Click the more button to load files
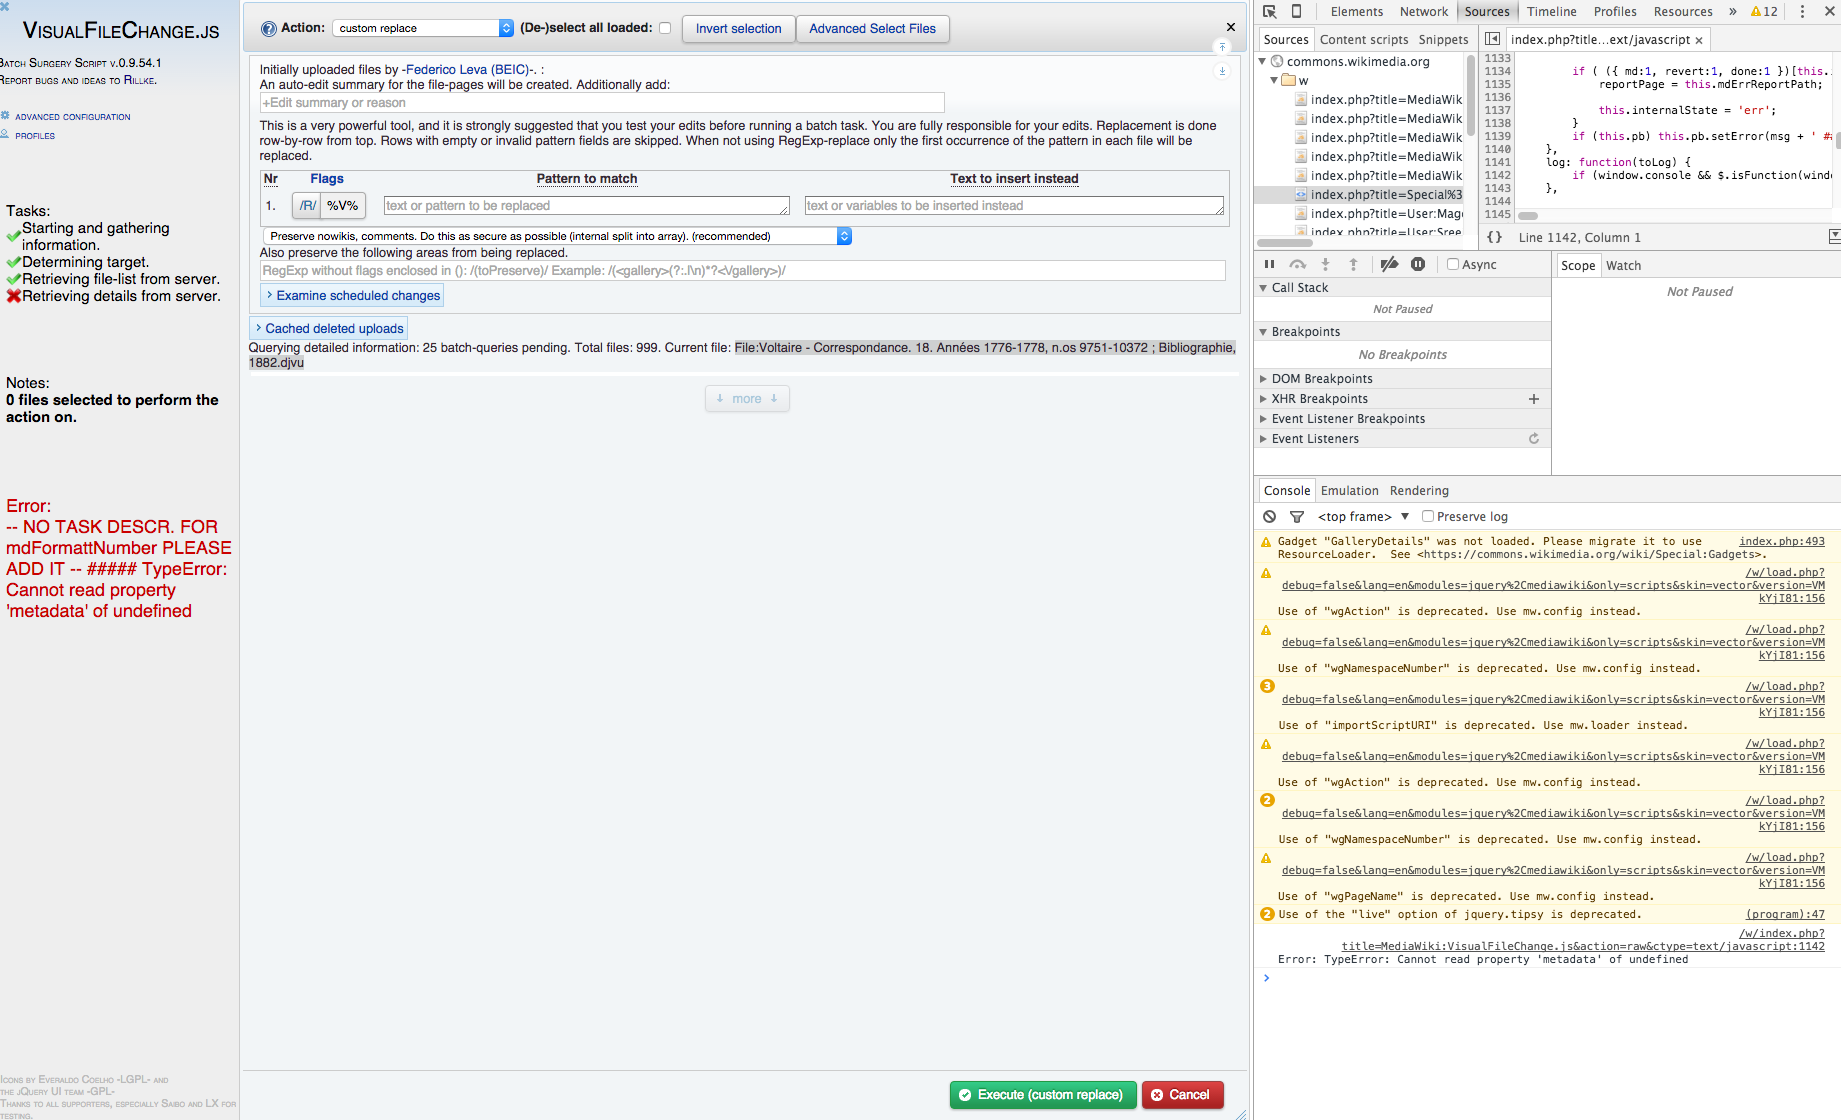1841x1120 pixels. (x=747, y=399)
